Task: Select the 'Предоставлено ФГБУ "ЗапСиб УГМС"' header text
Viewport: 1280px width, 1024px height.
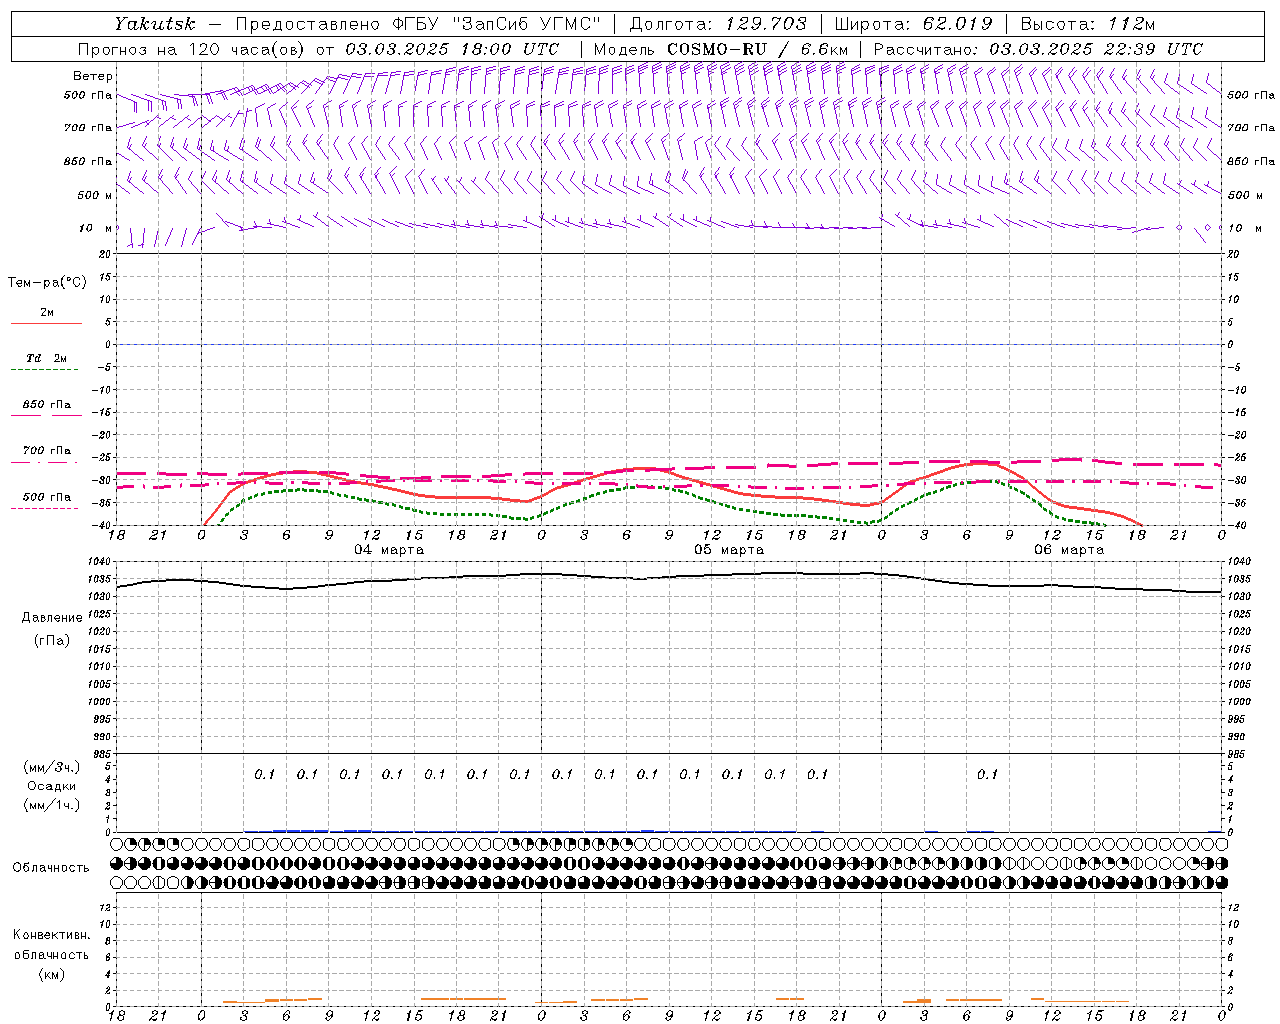Action: click(x=417, y=24)
